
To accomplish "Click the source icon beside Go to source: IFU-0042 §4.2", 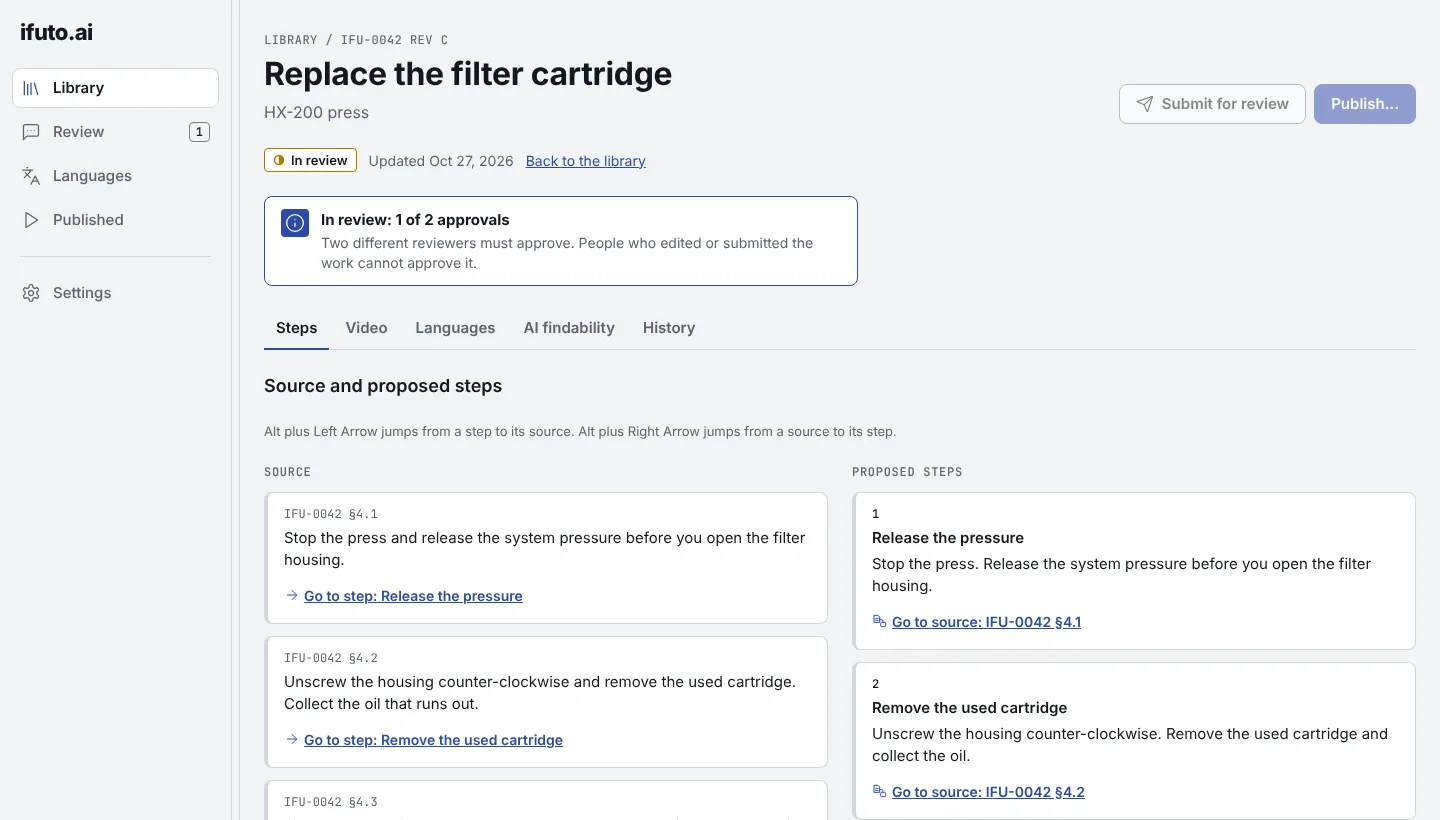I will click(880, 791).
